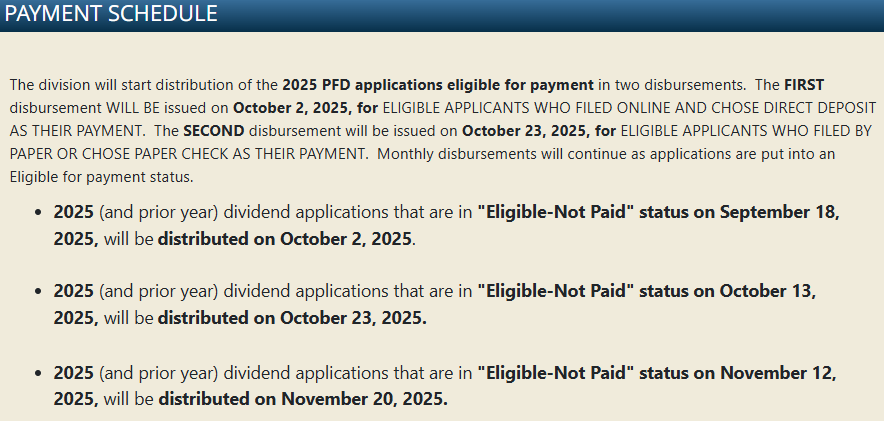884x421 pixels.
Task: Click "Eligible-Not Paid" in the second bullet
Action: (x=556, y=291)
